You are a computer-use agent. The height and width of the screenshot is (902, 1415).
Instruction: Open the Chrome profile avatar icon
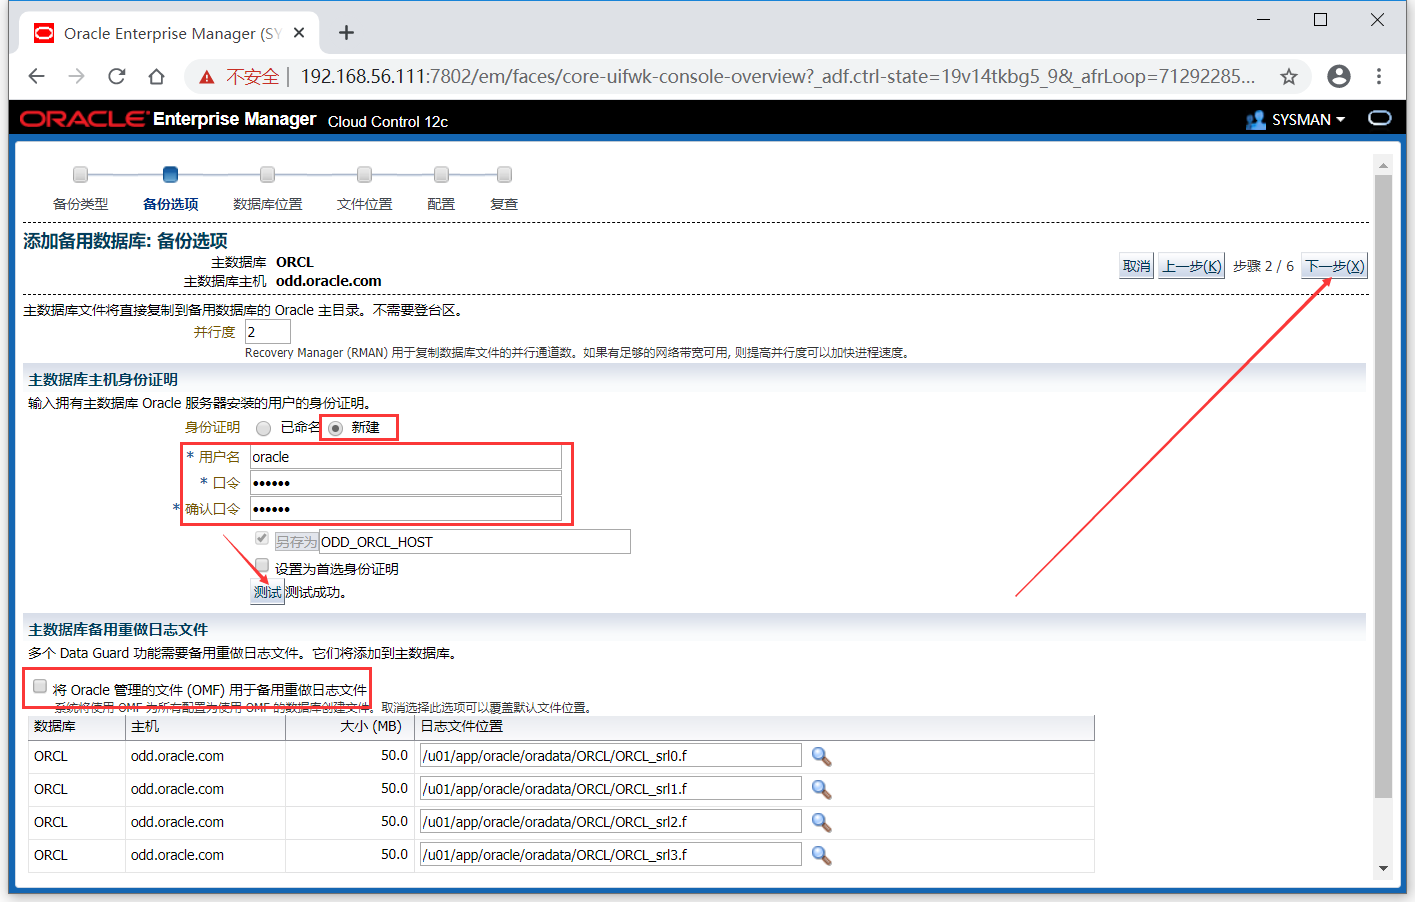1339,76
